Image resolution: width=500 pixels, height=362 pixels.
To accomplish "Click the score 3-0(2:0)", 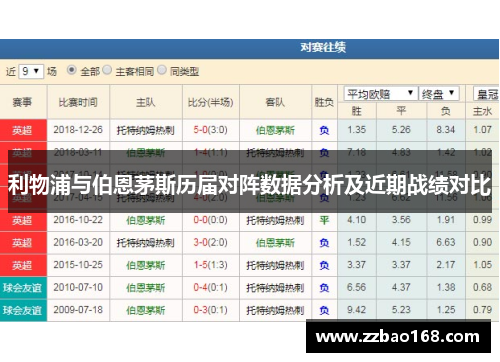I will [x=211, y=242].
